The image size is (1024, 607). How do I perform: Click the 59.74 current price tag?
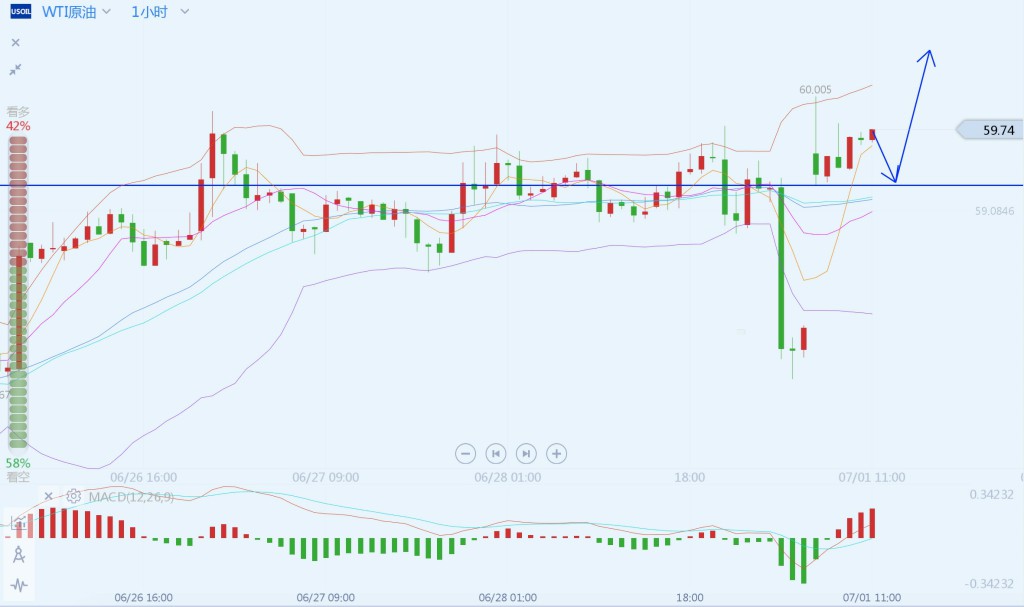[990, 130]
